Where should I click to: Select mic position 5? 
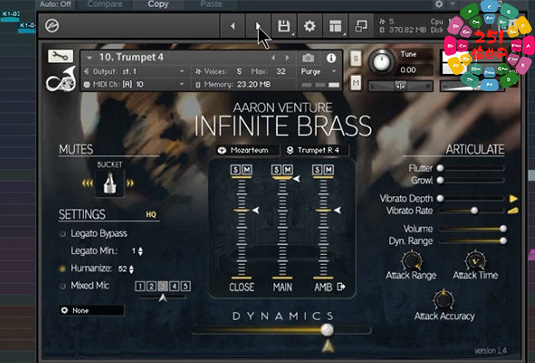[x=185, y=286]
